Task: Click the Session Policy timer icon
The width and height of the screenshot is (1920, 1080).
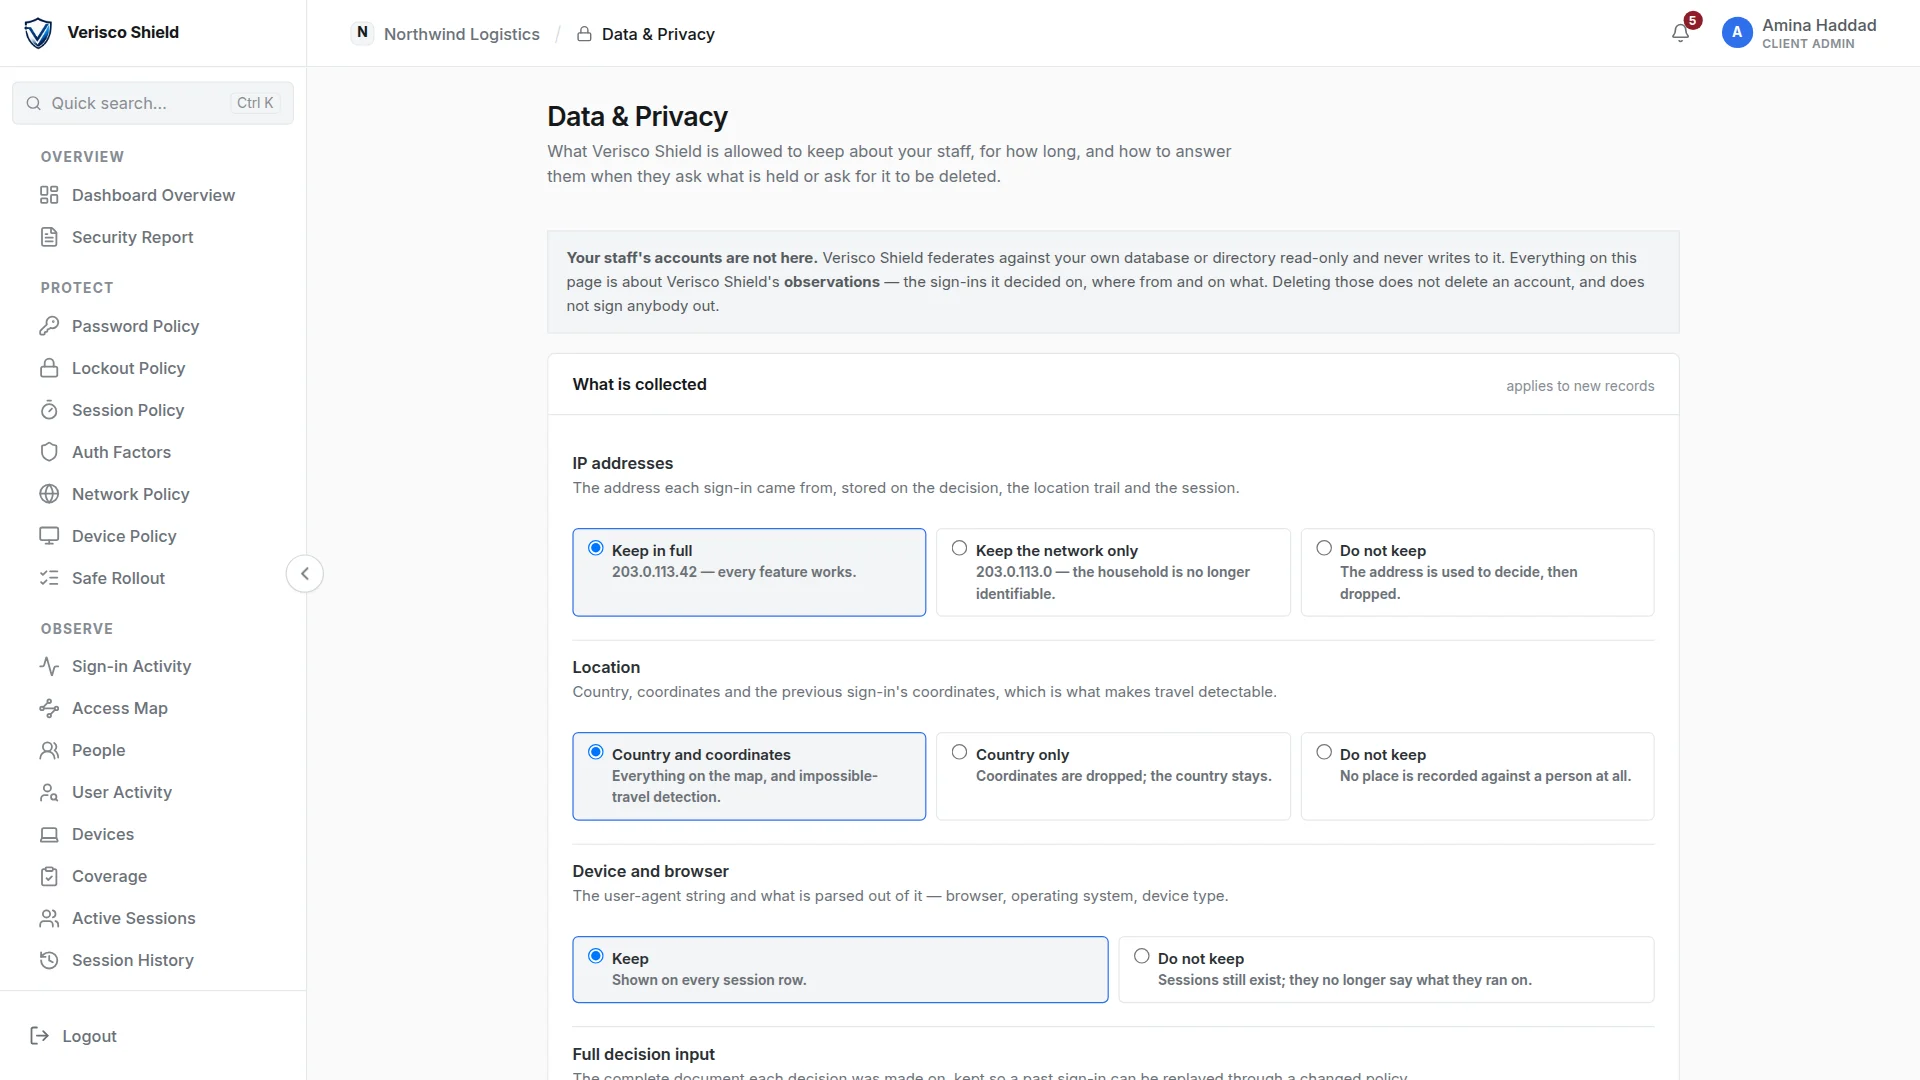Action: (49, 410)
